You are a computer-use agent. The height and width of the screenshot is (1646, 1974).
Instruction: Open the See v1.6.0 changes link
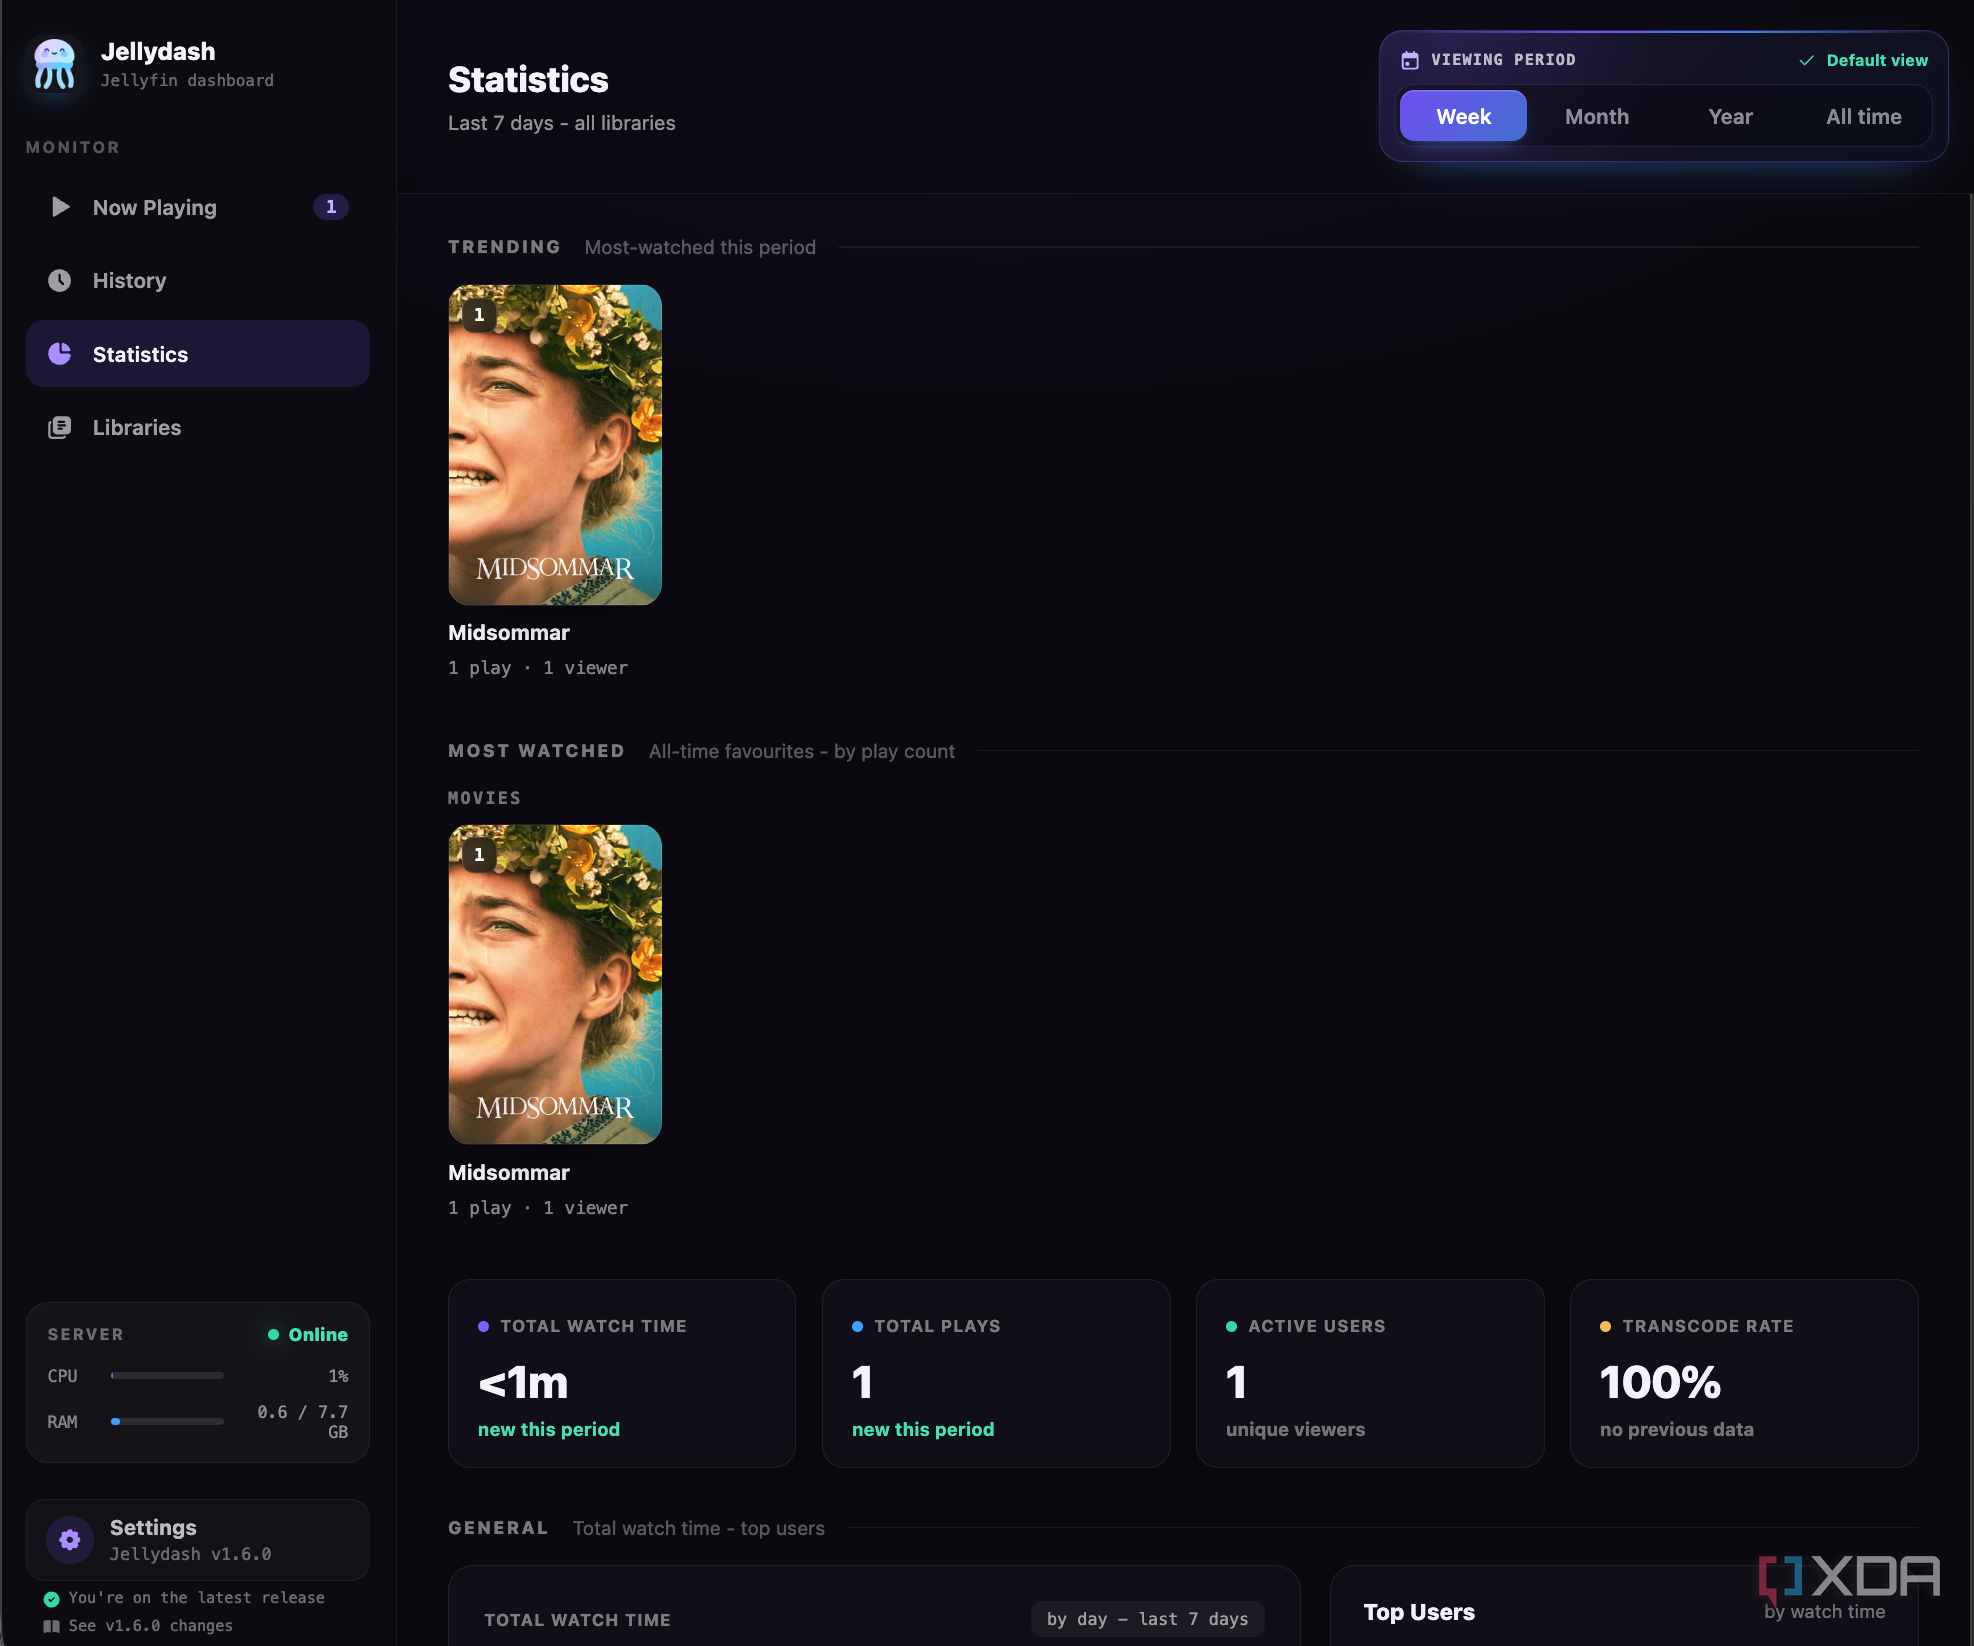pos(150,1626)
